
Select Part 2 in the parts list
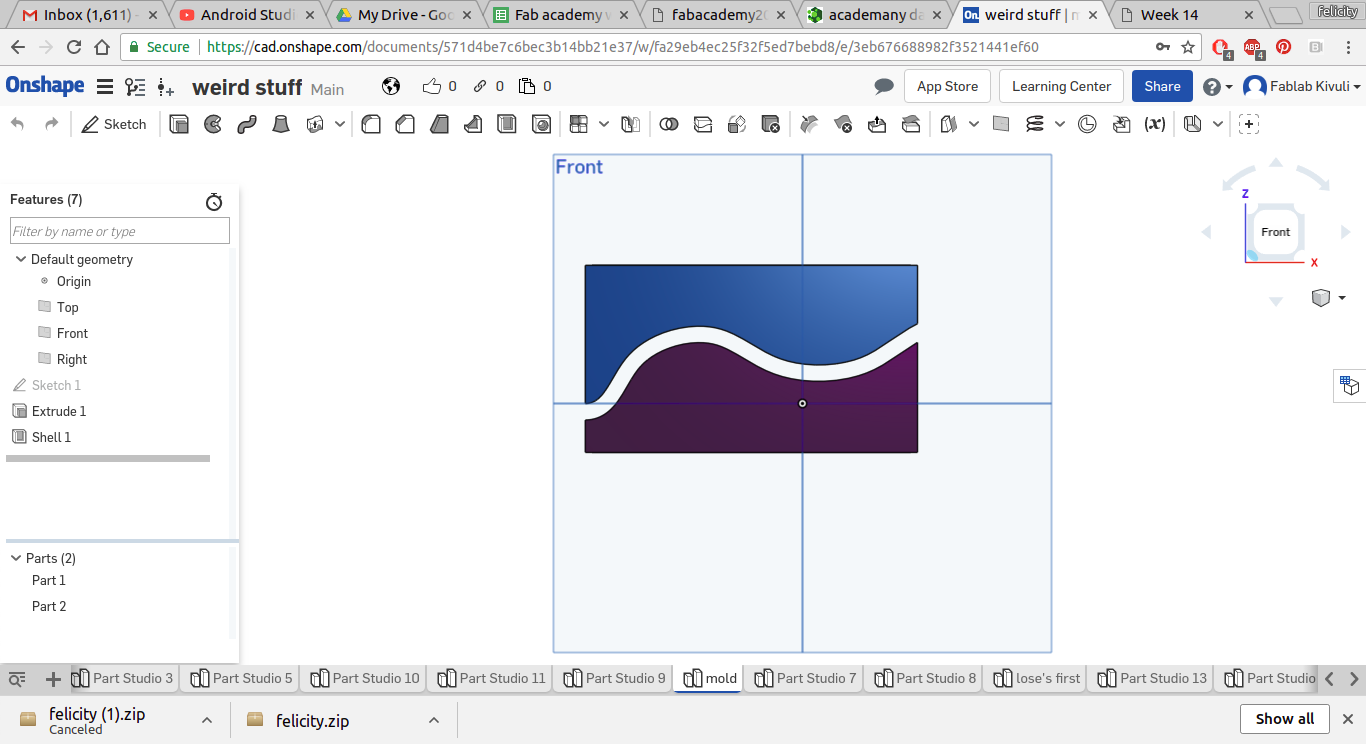coord(49,606)
